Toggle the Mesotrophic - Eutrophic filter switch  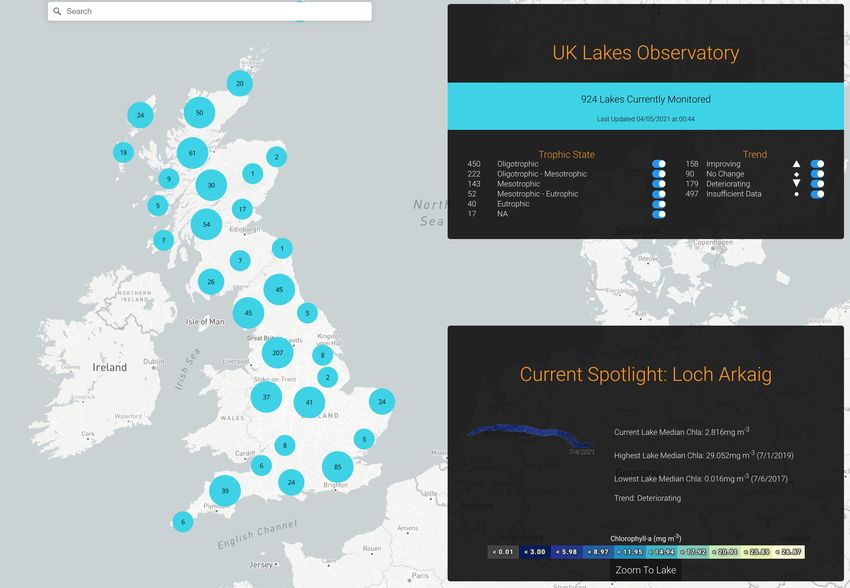click(x=659, y=194)
